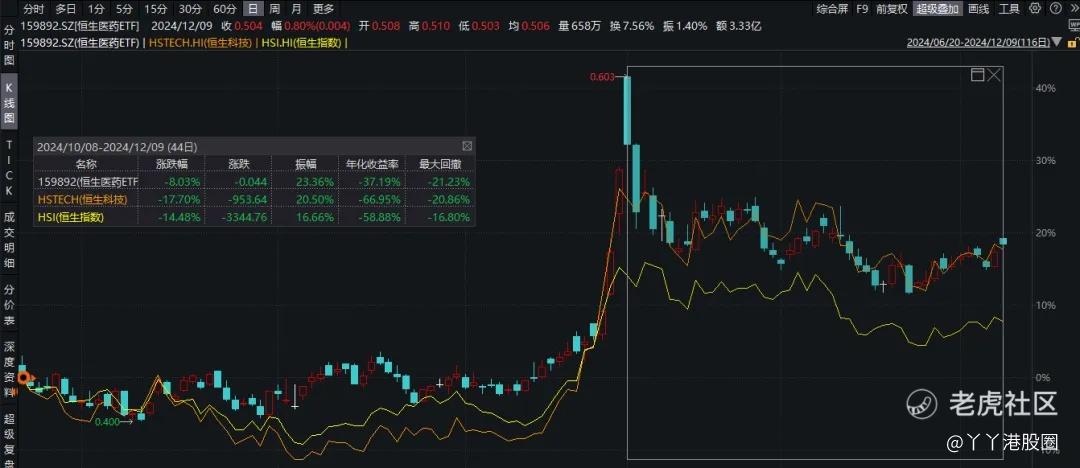Click the HSI.HI(恒生指数) overlay legend

coord(299,42)
